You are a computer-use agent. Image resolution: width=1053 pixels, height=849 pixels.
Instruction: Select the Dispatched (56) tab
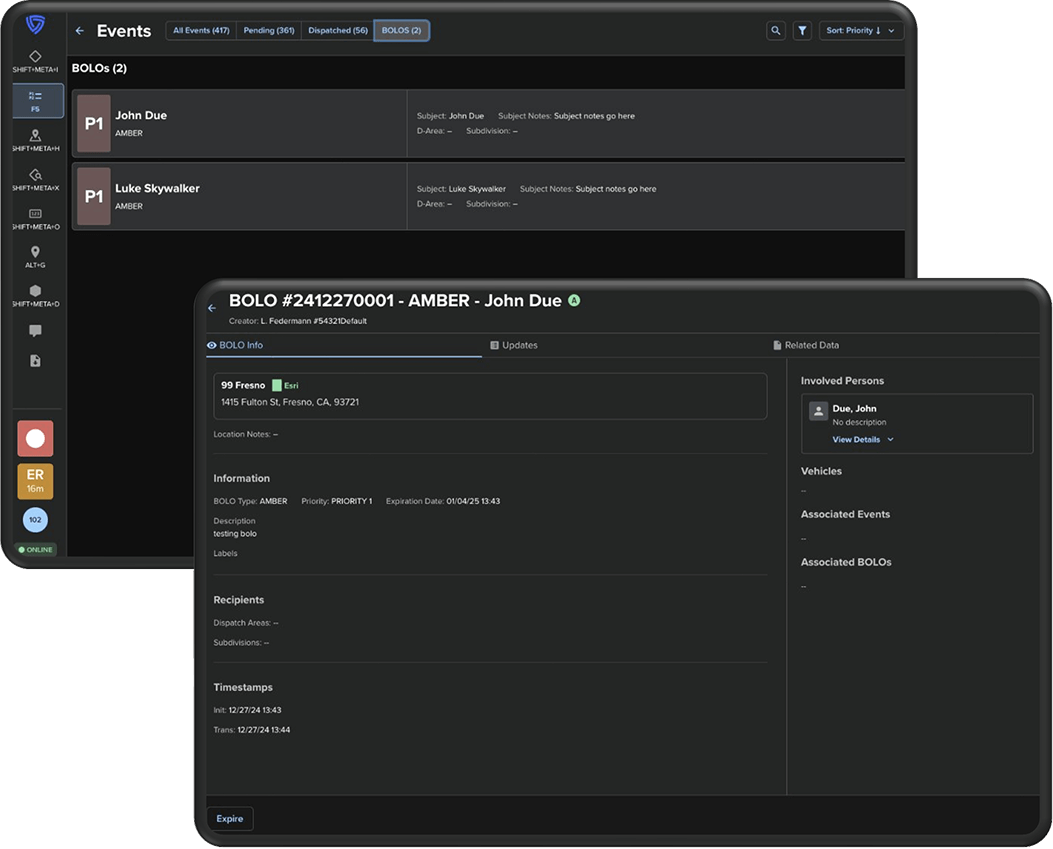(x=338, y=31)
